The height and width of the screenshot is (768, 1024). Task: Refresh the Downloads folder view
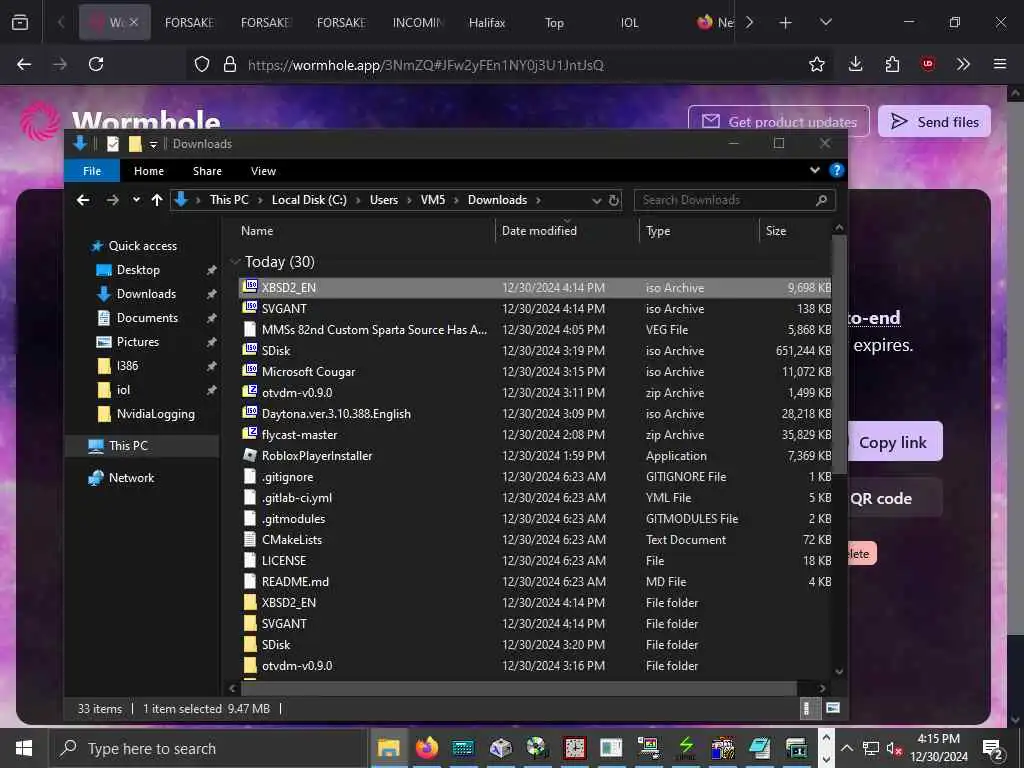(x=614, y=200)
